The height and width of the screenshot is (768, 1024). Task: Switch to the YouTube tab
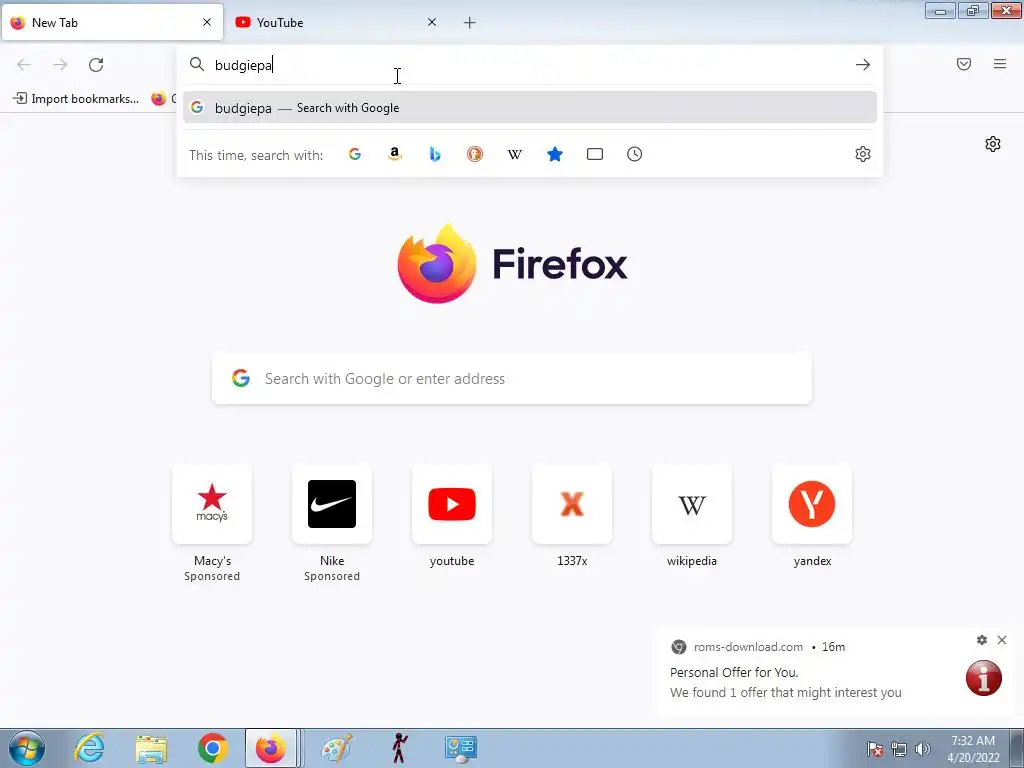click(x=336, y=22)
